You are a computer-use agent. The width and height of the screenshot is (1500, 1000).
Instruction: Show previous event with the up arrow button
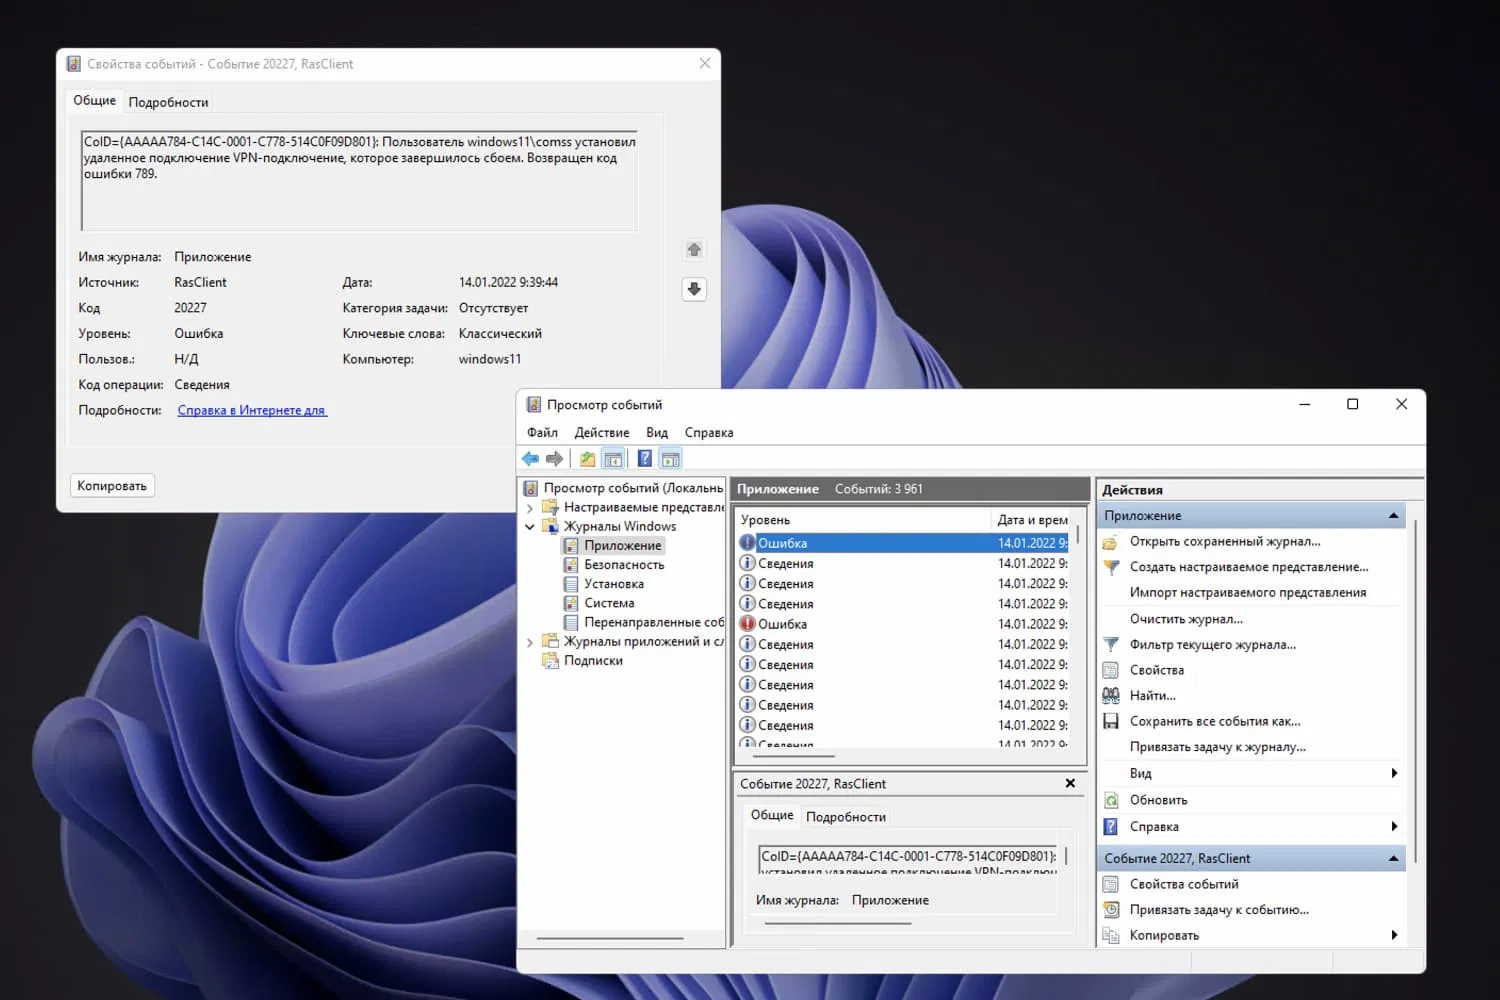point(694,250)
